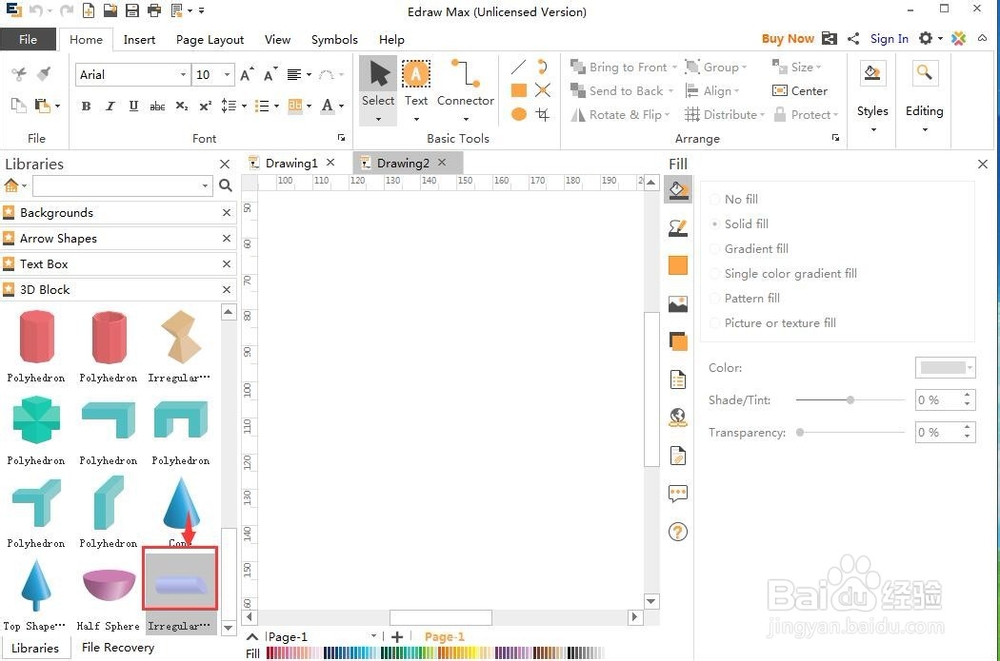Select the orange fill color sidebar swatch
Image resolution: width=1000 pixels, height=661 pixels.
point(678,266)
